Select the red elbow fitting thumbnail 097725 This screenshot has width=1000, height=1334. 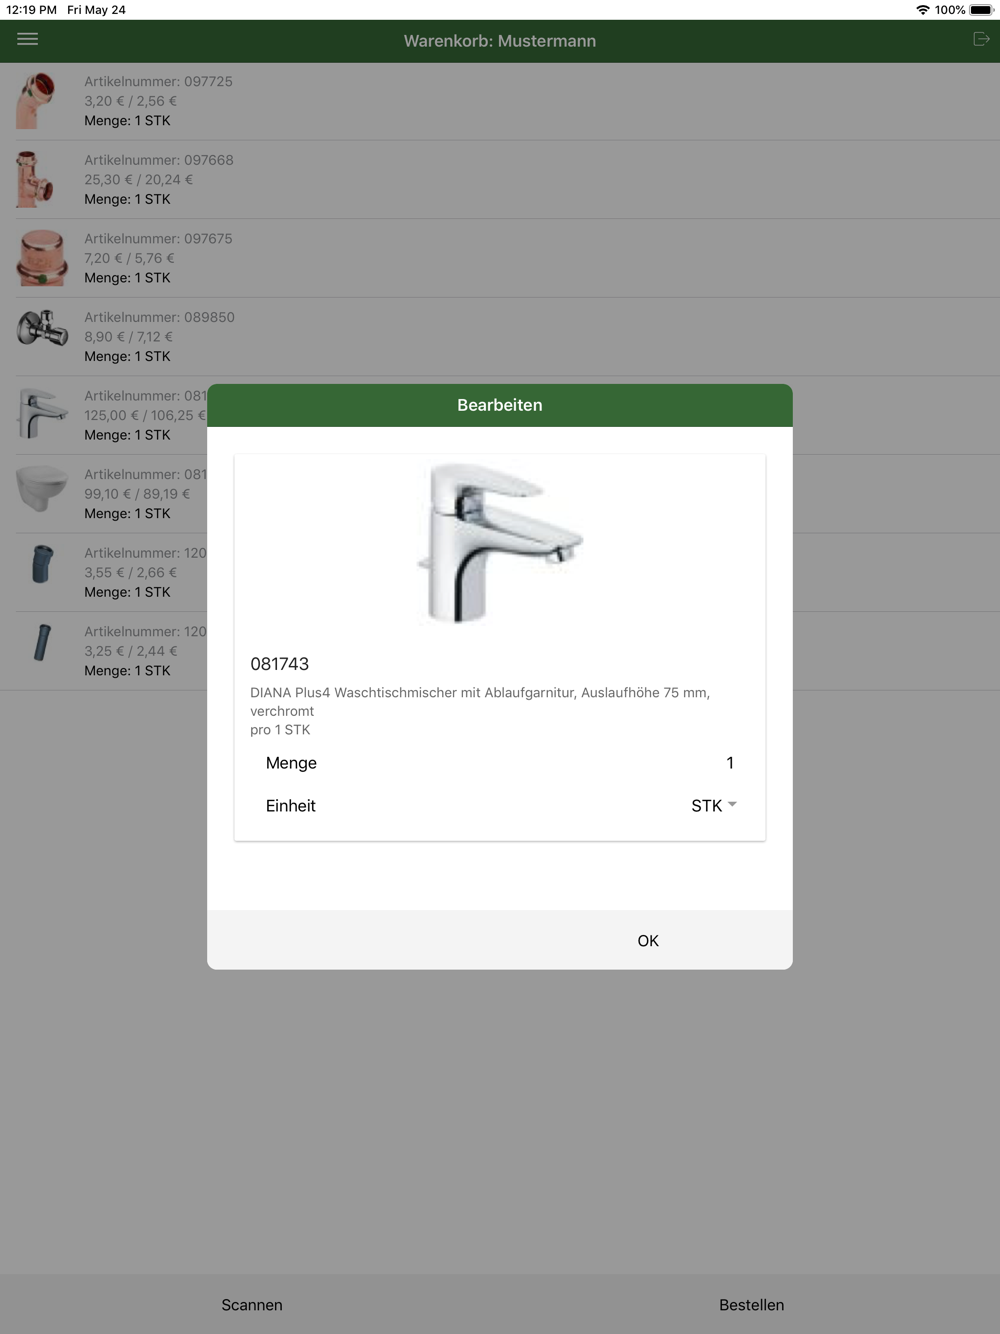click(x=42, y=101)
